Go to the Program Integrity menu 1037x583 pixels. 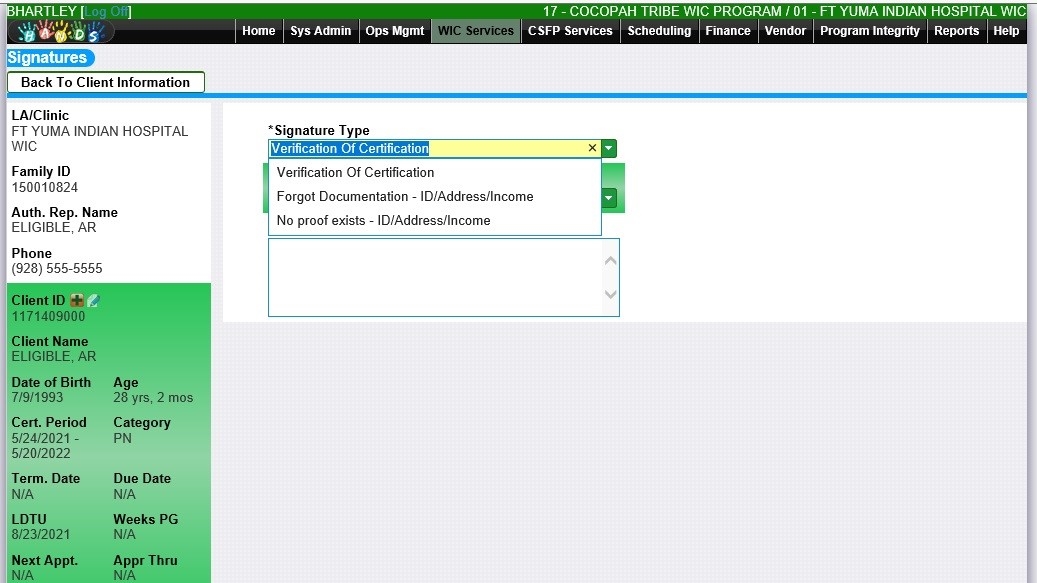tap(869, 31)
